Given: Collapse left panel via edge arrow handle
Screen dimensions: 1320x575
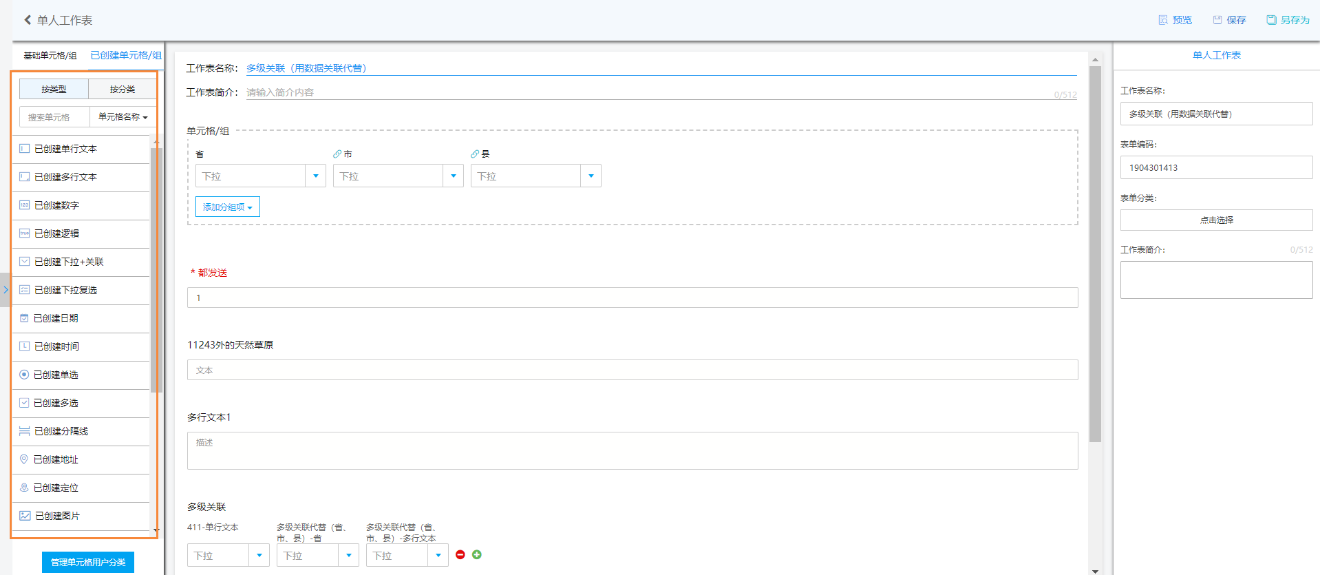Looking at the screenshot, I should 4,289.
